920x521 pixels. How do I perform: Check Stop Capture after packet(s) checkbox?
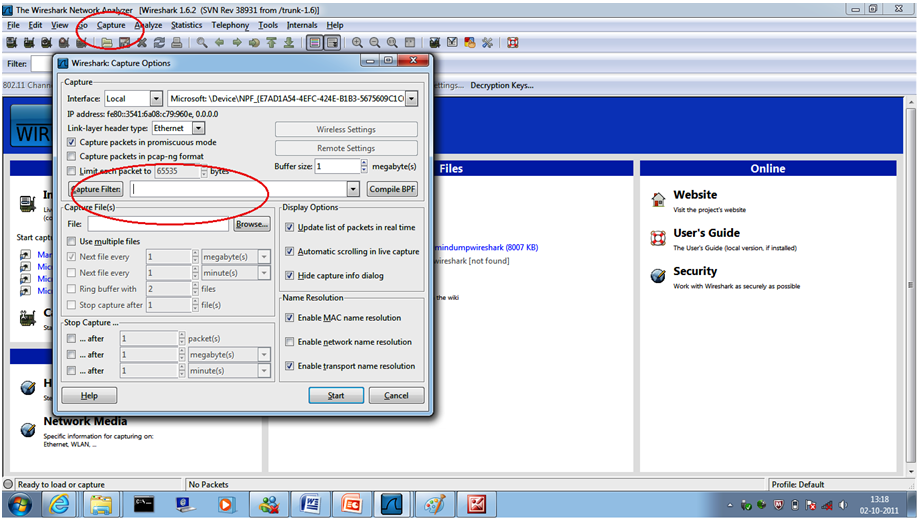(x=71, y=339)
